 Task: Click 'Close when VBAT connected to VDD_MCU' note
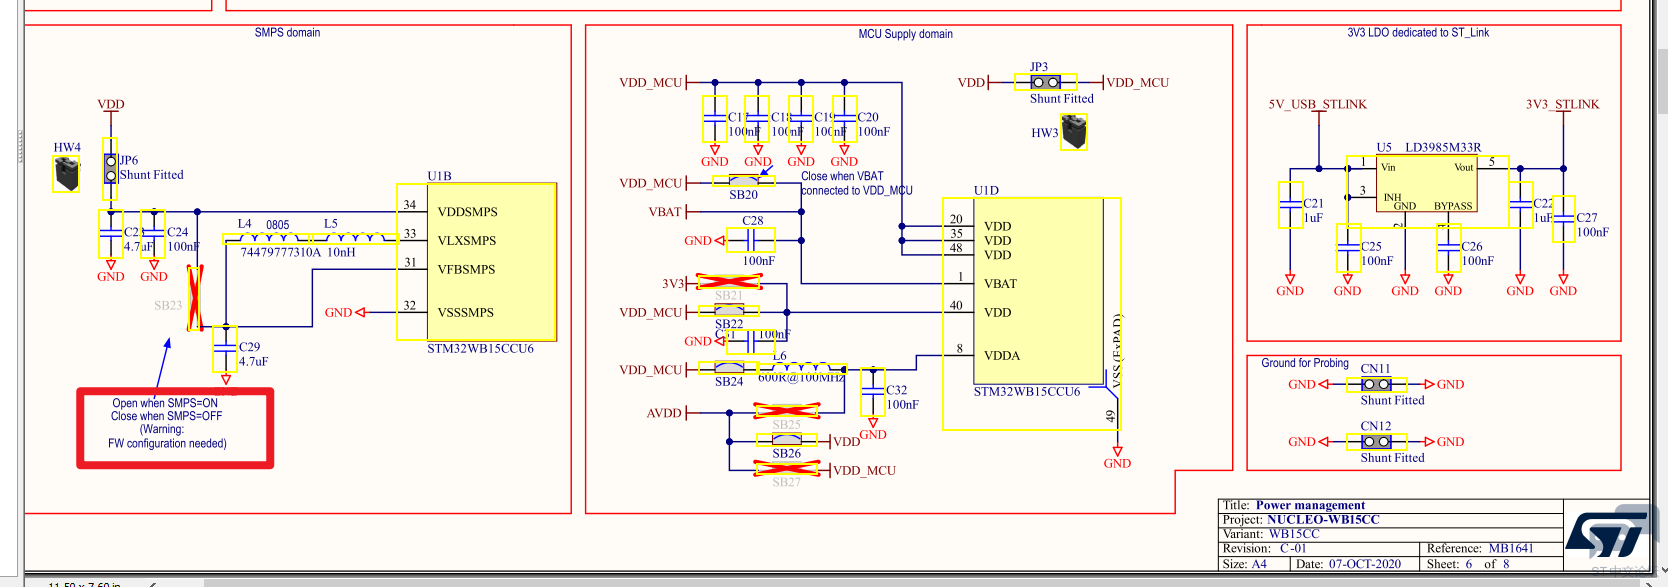pos(856,183)
